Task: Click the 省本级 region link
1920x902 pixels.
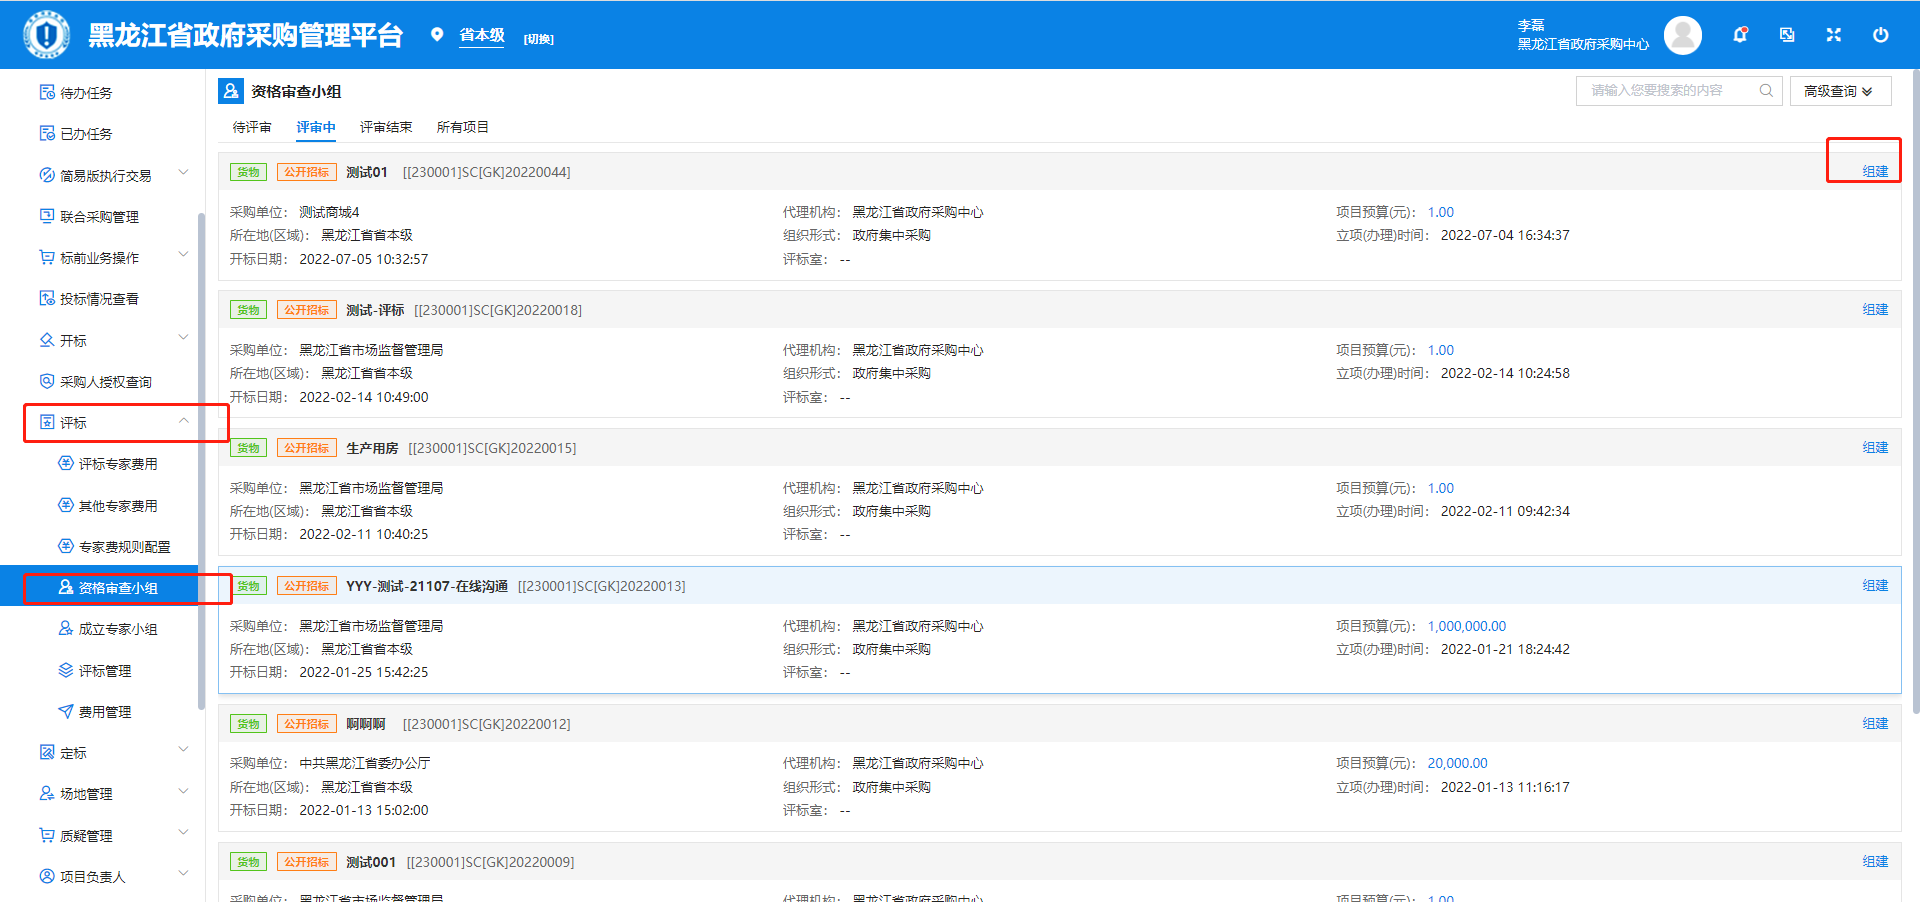Action: (481, 35)
